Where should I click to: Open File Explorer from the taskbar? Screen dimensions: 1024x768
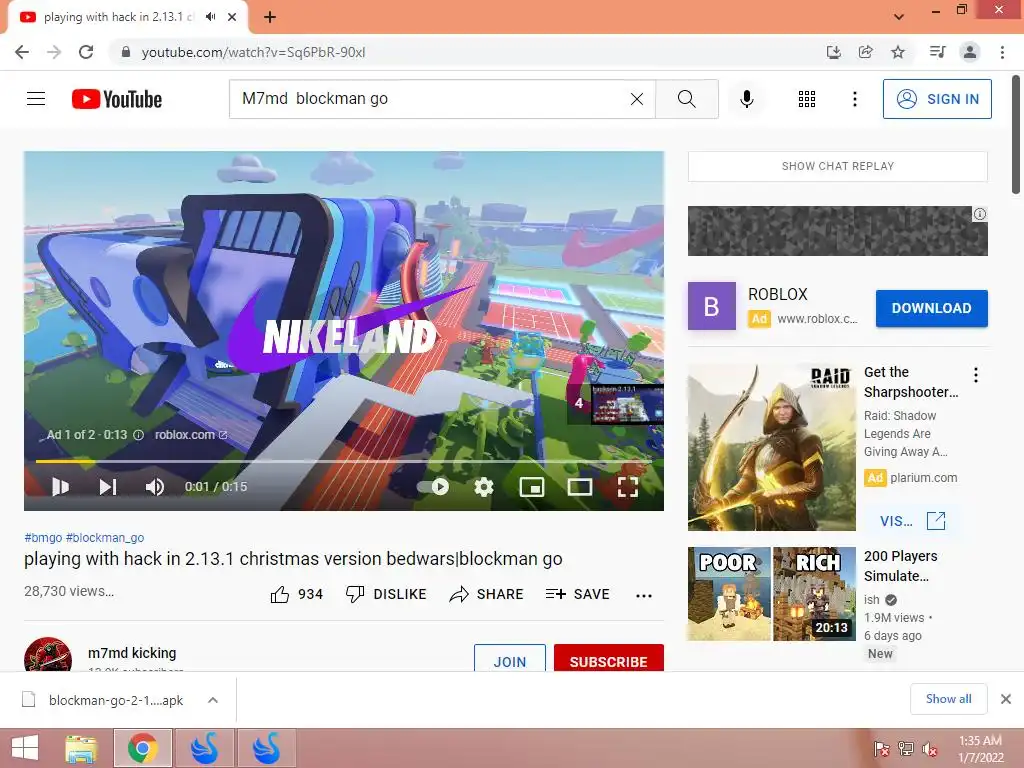[x=82, y=748]
